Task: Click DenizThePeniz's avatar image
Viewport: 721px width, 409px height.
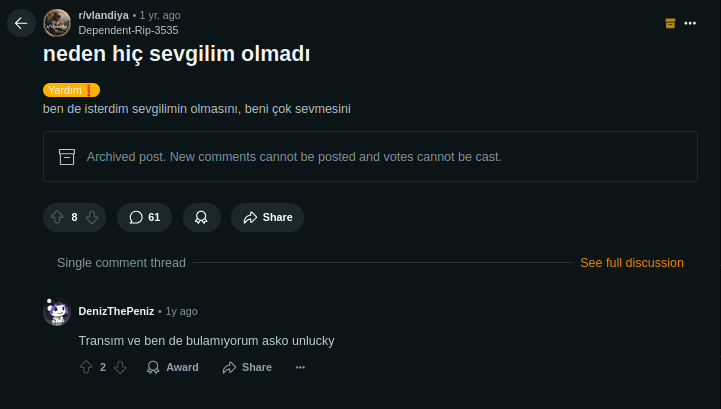Action: tap(57, 311)
